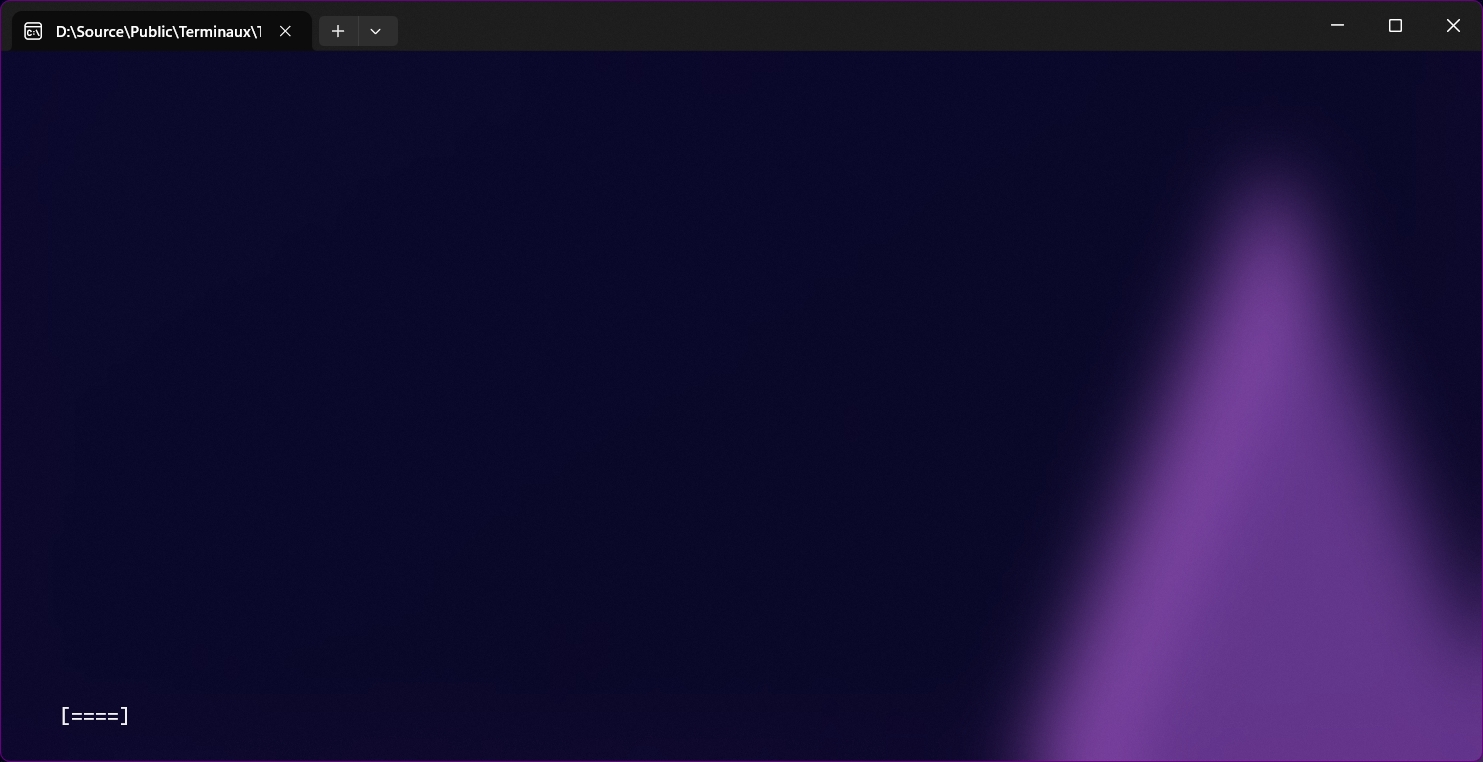Minimize the terminal window

click(1337, 25)
